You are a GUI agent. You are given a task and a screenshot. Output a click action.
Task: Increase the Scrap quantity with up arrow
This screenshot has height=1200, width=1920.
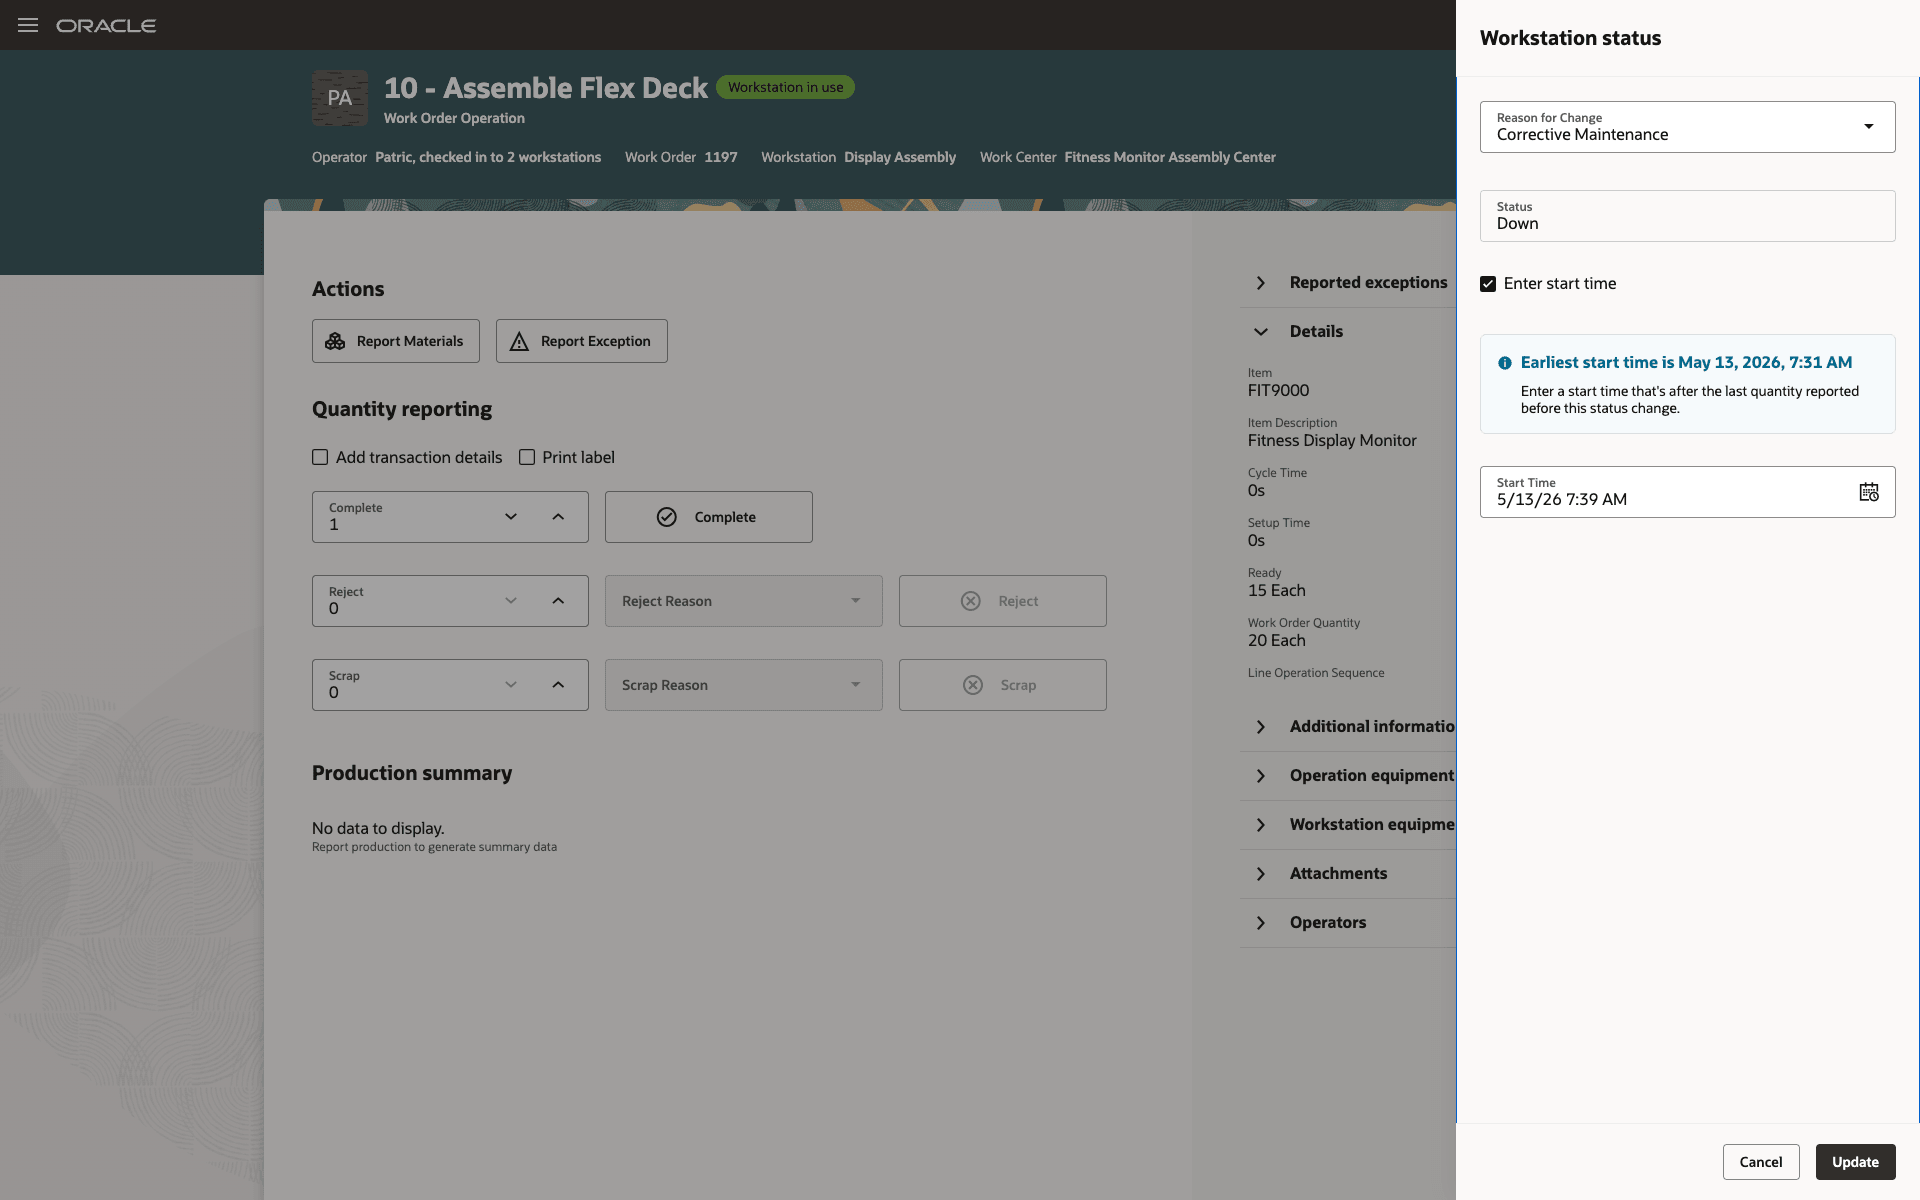pyautogui.click(x=558, y=685)
